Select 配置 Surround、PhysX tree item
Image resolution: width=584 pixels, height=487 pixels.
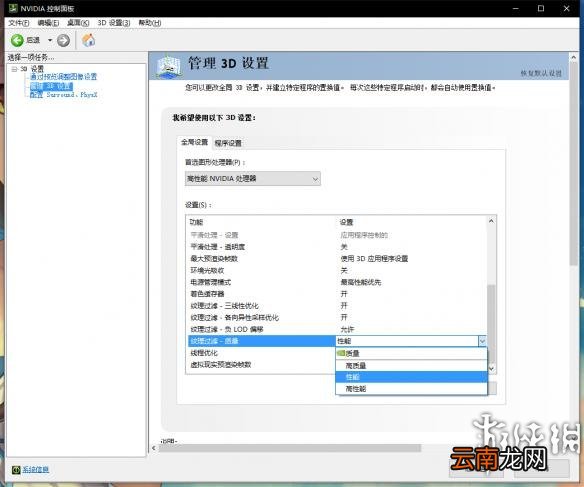coord(63,95)
